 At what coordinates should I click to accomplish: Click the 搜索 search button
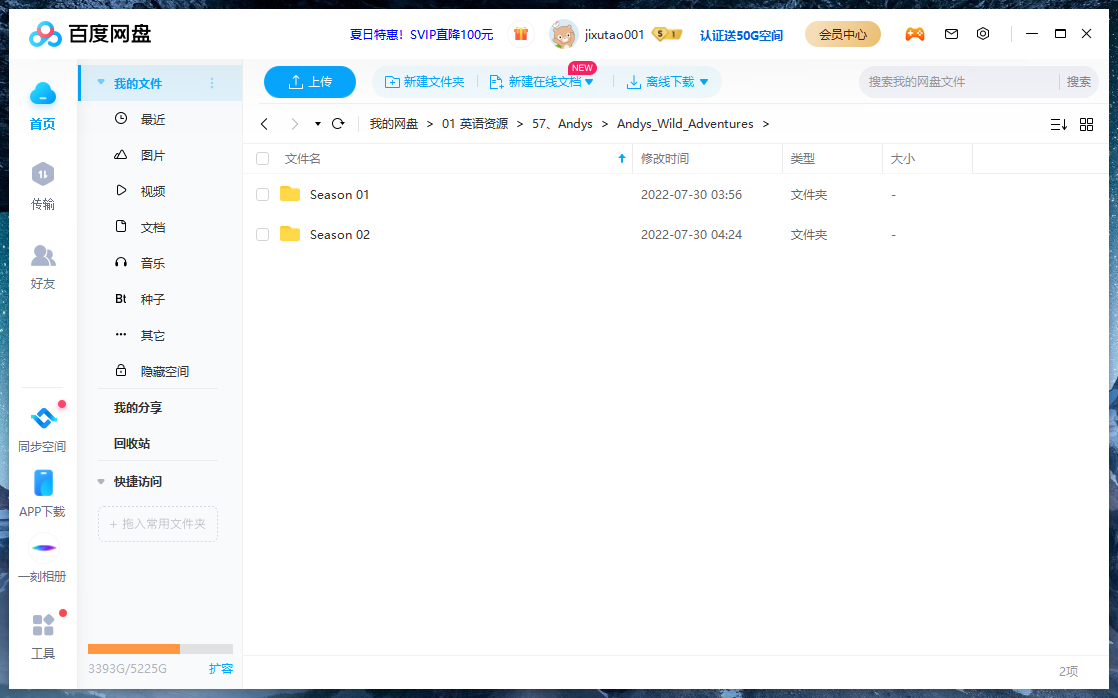[1078, 82]
